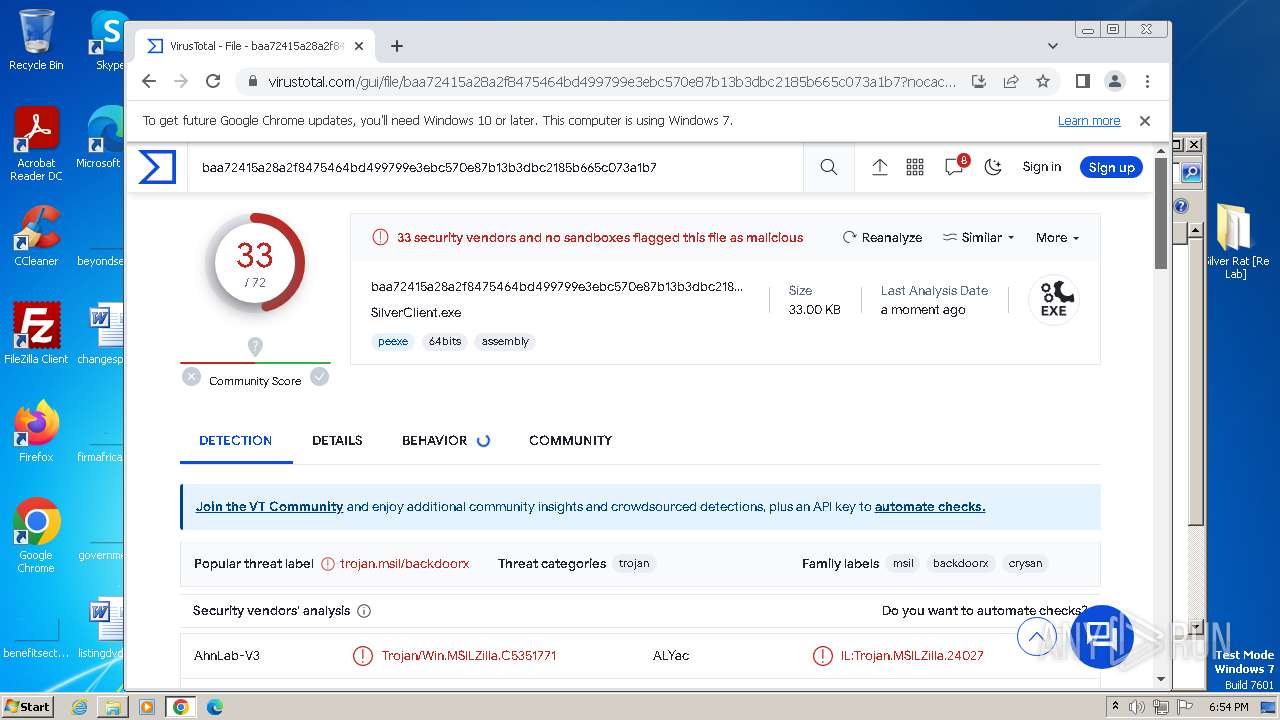The height and width of the screenshot is (720, 1280).
Task: Click the Edge taskbar icon
Action: 215,707
